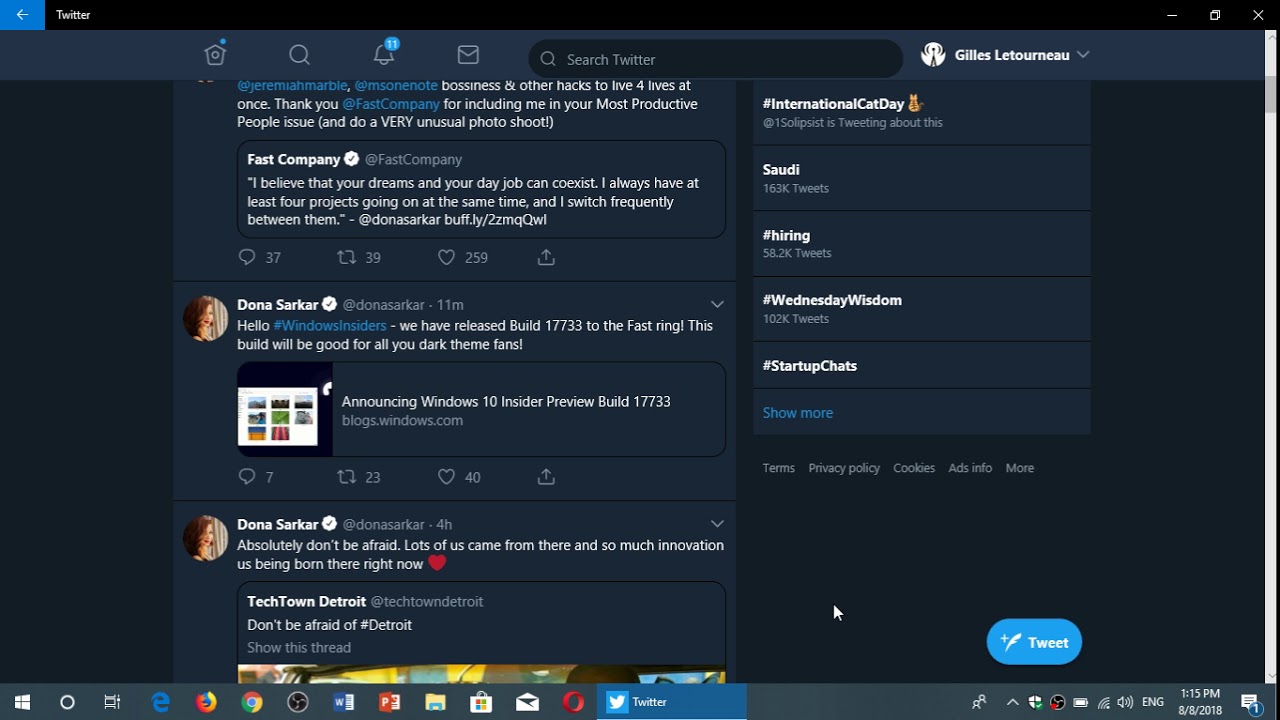Image resolution: width=1280 pixels, height=720 pixels.
Task: Click Show more under trends
Action: pyautogui.click(x=797, y=412)
